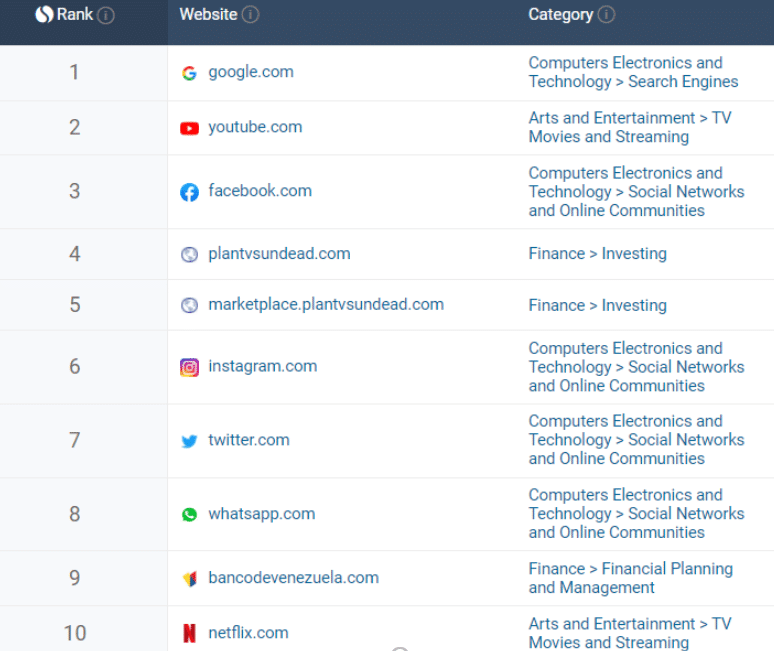Click the Twitter bird favicon
Viewport: 774px width, 651px height.
click(189, 441)
